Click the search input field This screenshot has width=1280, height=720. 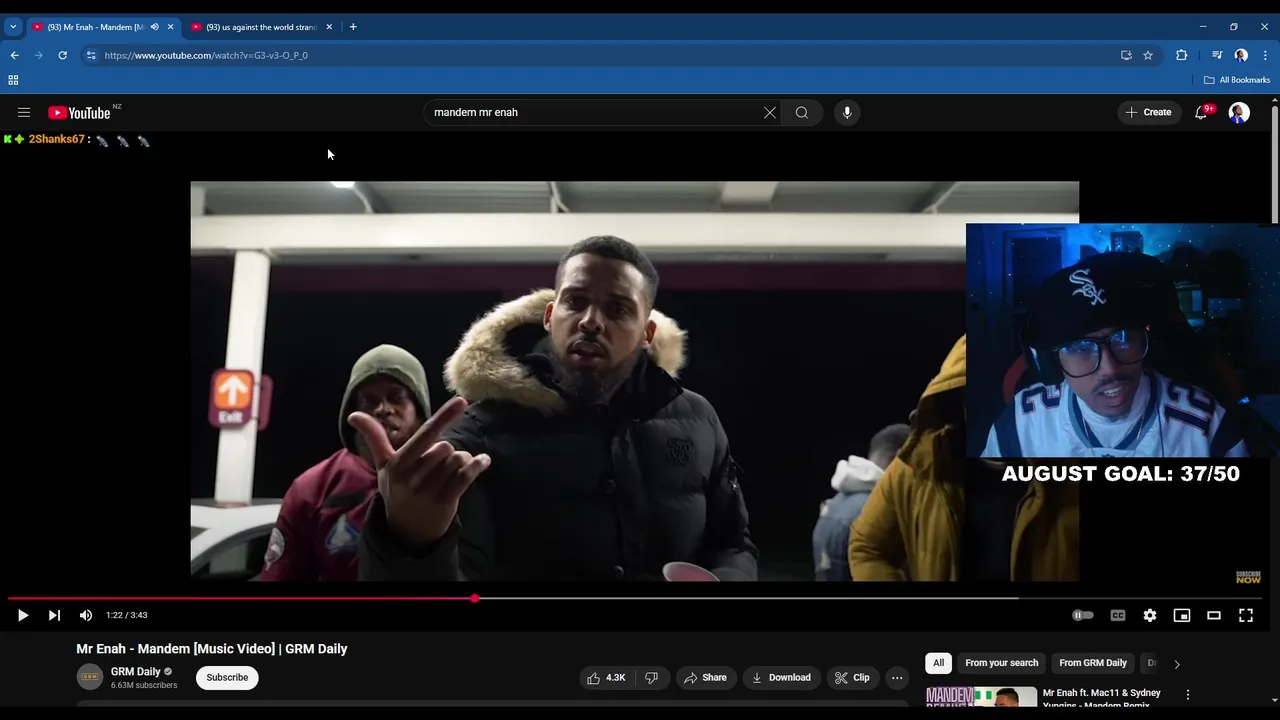[x=595, y=113]
